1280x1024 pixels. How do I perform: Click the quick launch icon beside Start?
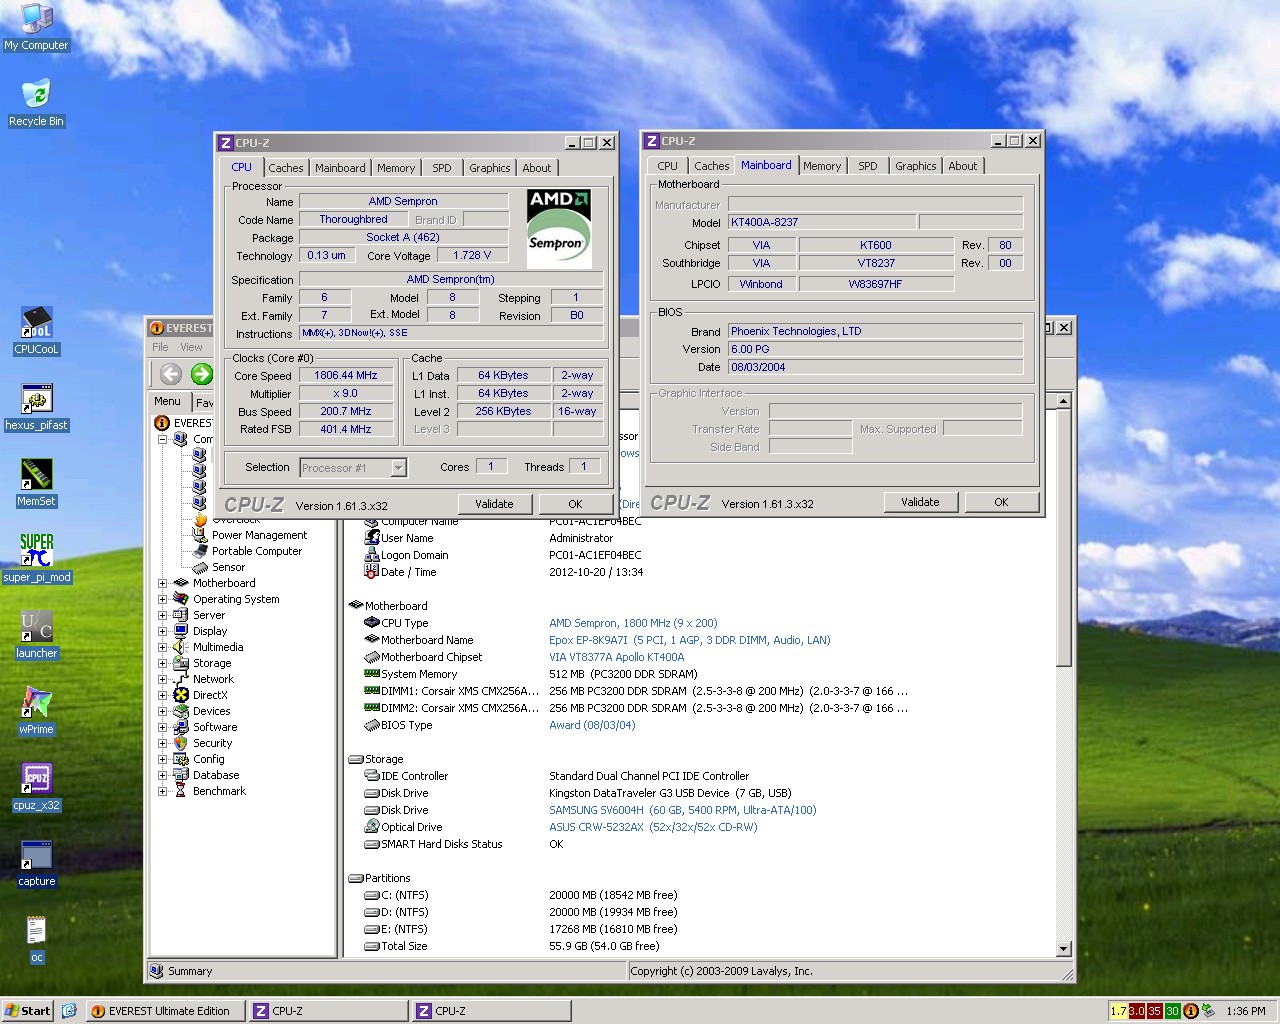[x=69, y=1011]
